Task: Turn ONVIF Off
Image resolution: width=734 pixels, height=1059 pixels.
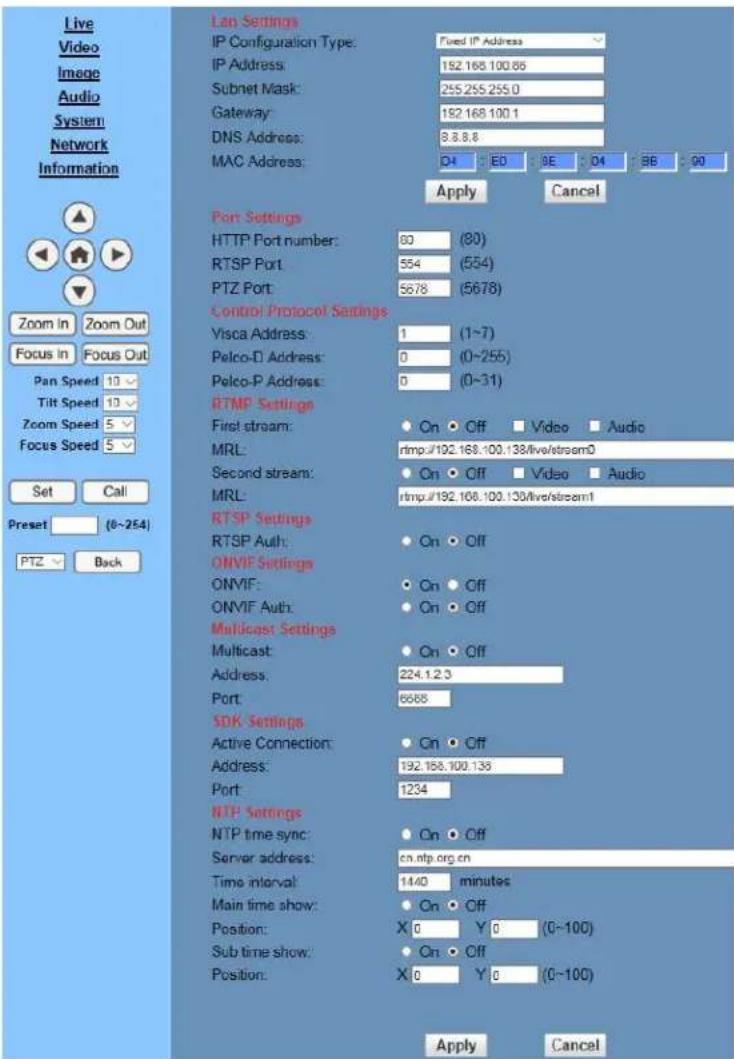Action: point(453,585)
